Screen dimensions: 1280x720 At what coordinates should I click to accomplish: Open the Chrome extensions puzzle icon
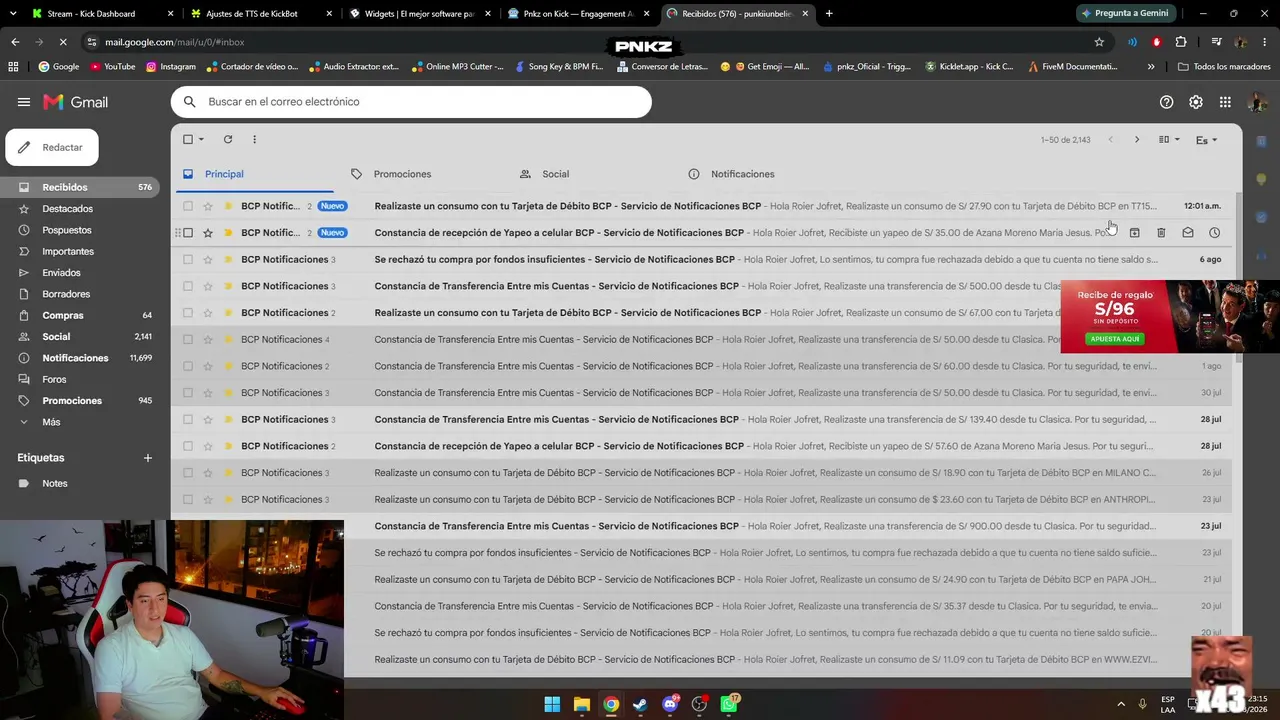click(x=1181, y=42)
